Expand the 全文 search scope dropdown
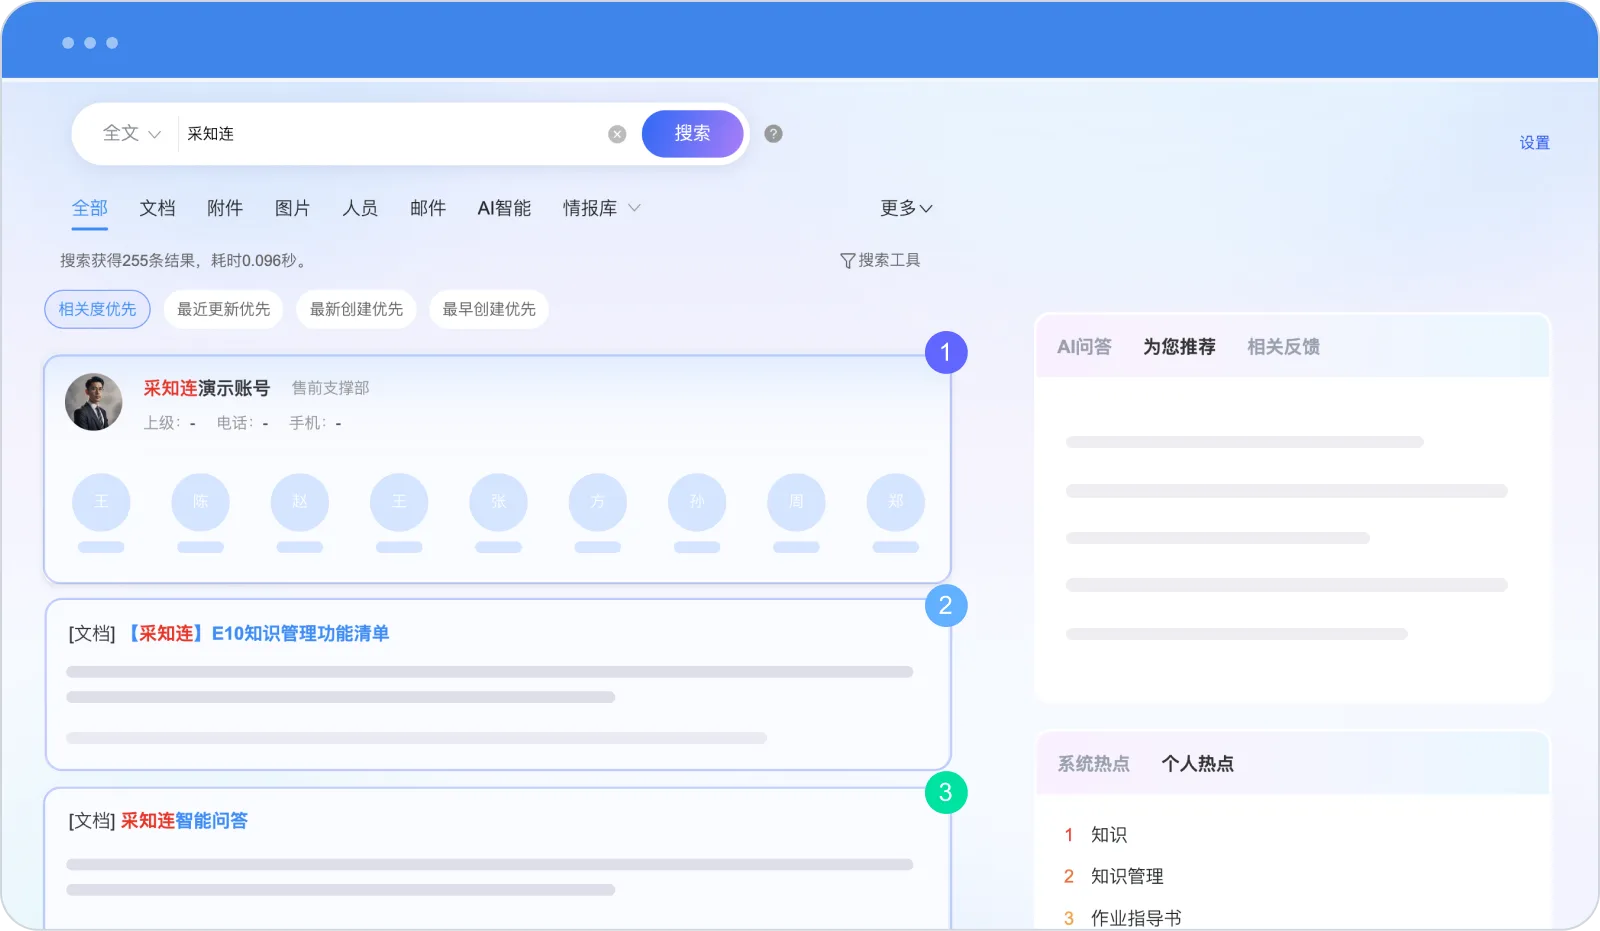The width and height of the screenshot is (1600, 931). tap(131, 134)
